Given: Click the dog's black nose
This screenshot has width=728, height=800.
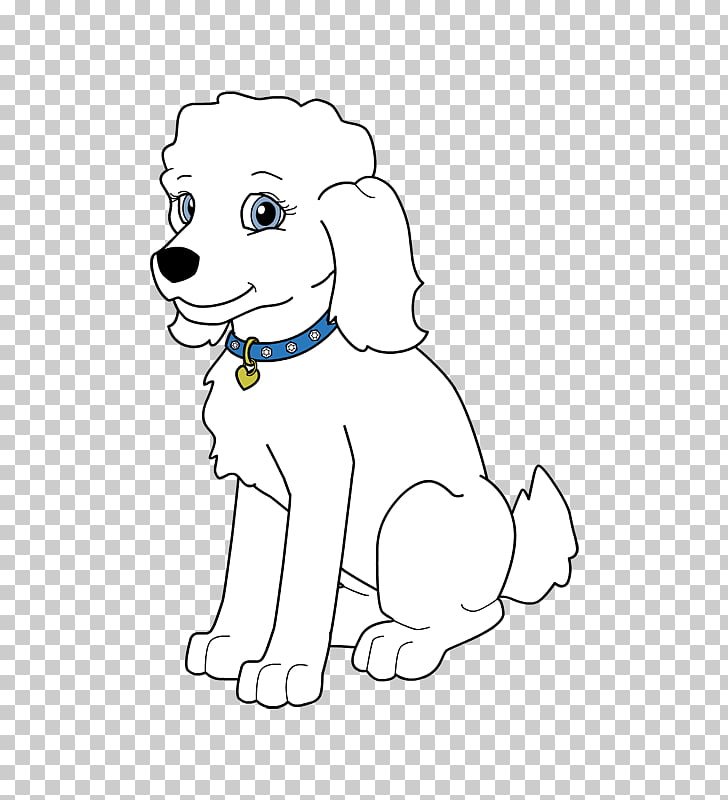Looking at the screenshot, I should [177, 263].
